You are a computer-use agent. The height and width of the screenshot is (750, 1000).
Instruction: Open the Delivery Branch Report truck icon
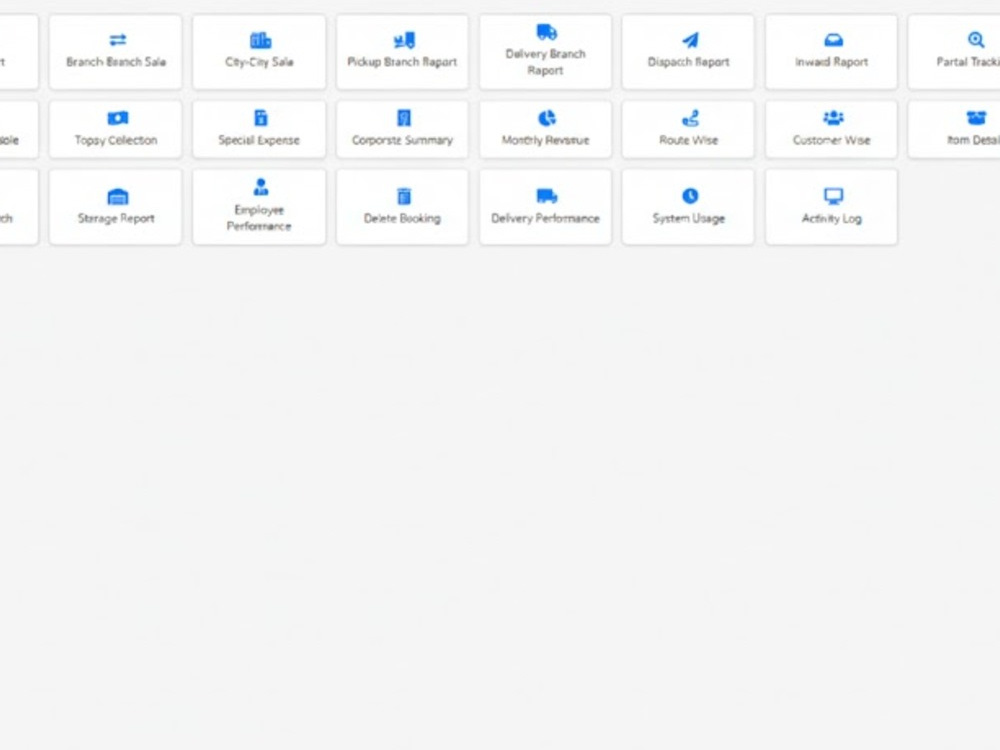[x=547, y=32]
